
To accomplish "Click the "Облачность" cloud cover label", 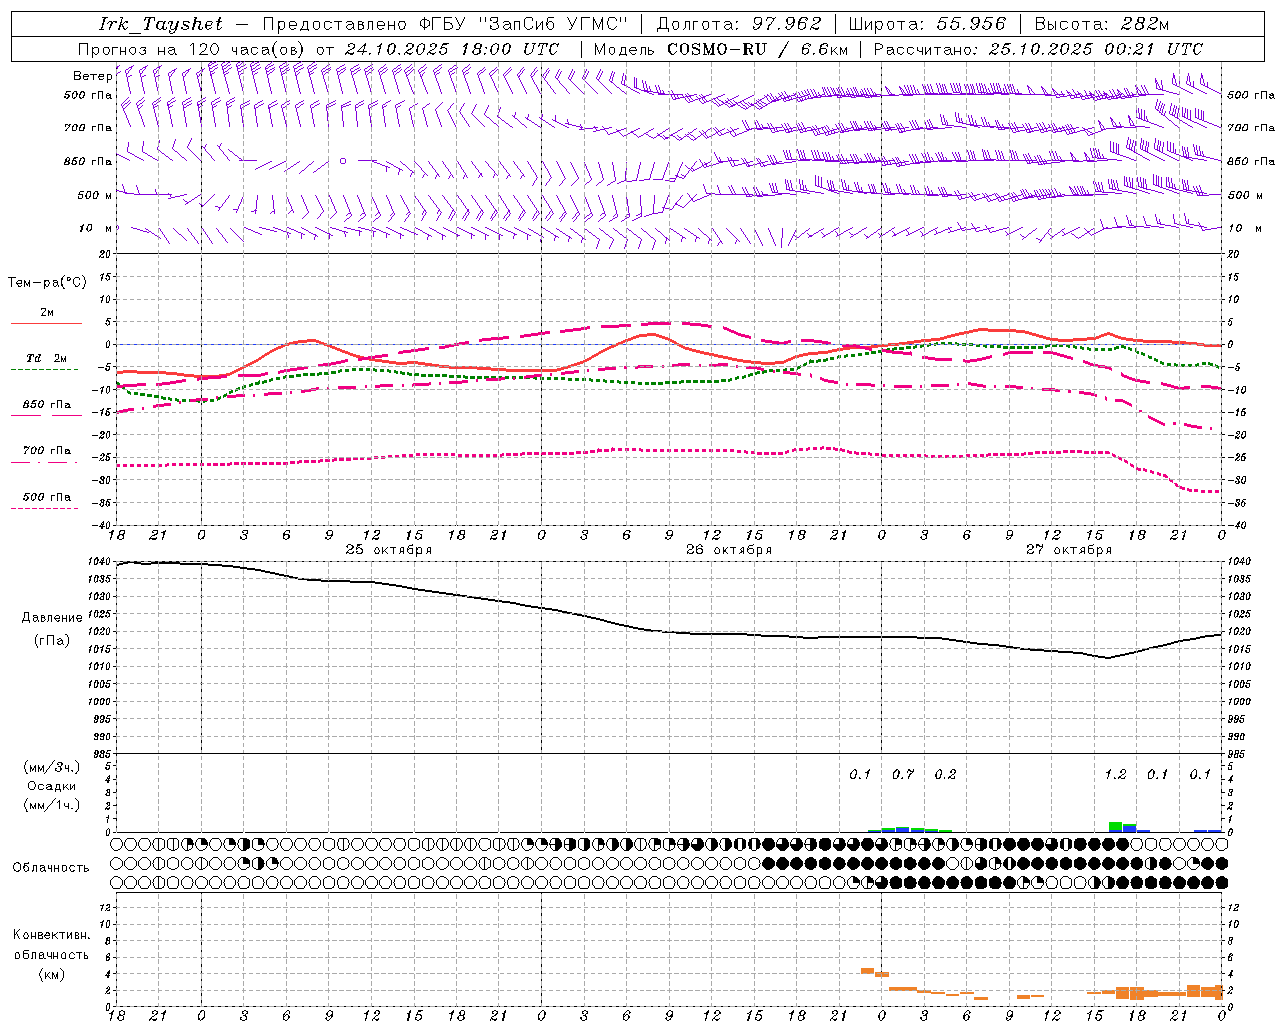I will [x=51, y=868].
